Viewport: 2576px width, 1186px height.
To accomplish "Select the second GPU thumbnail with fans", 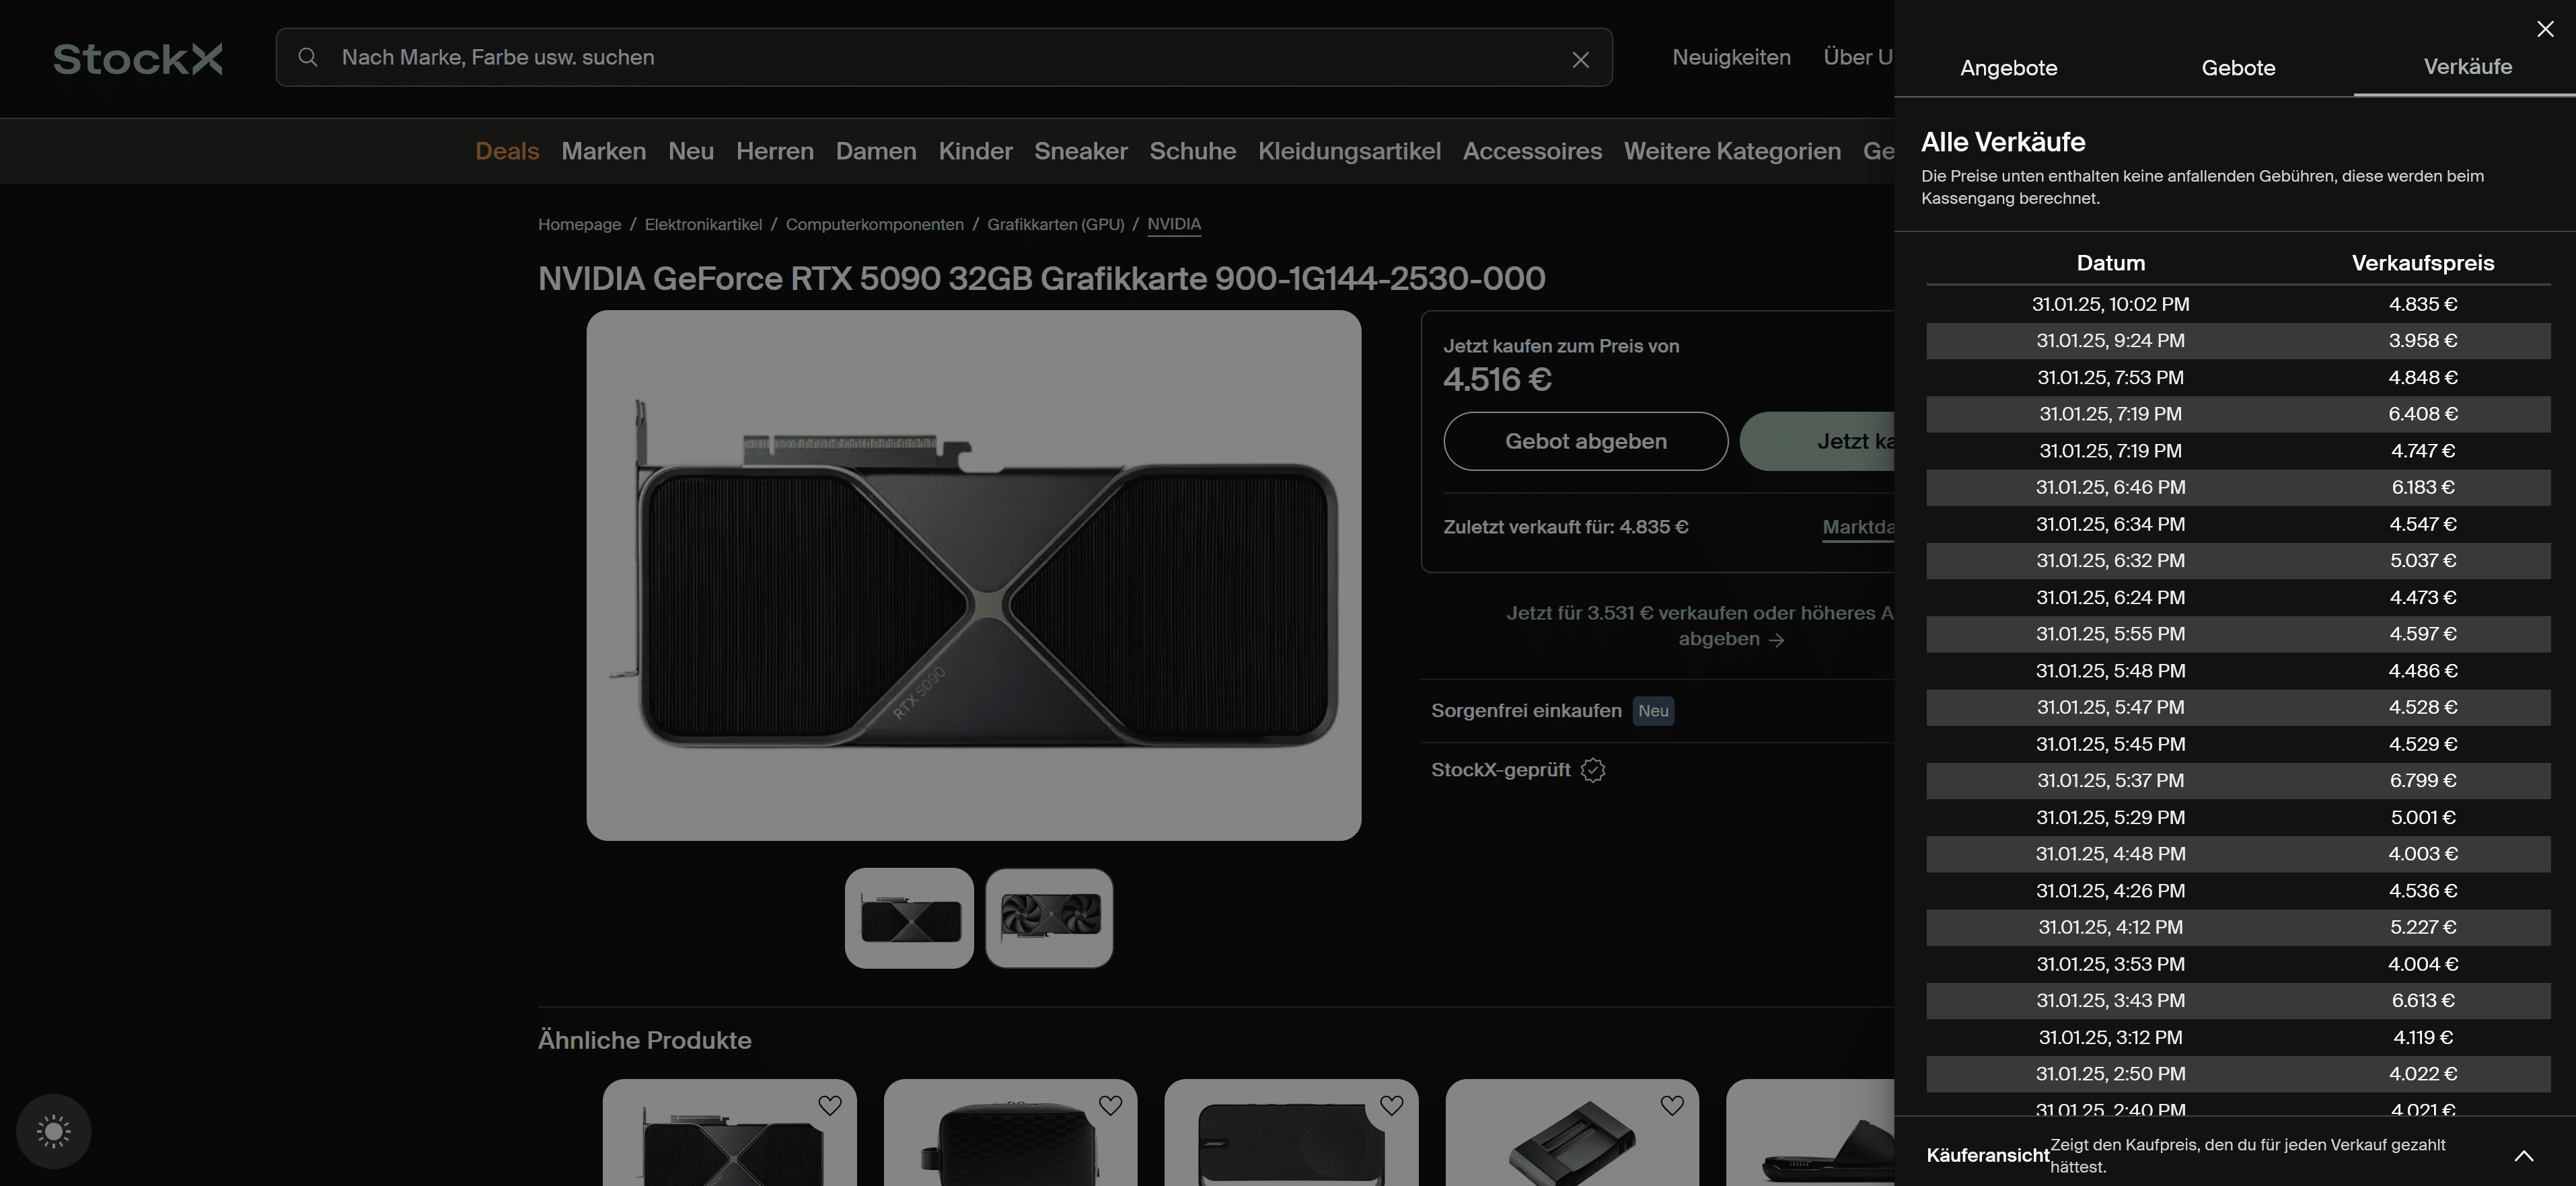I will click(x=1049, y=918).
